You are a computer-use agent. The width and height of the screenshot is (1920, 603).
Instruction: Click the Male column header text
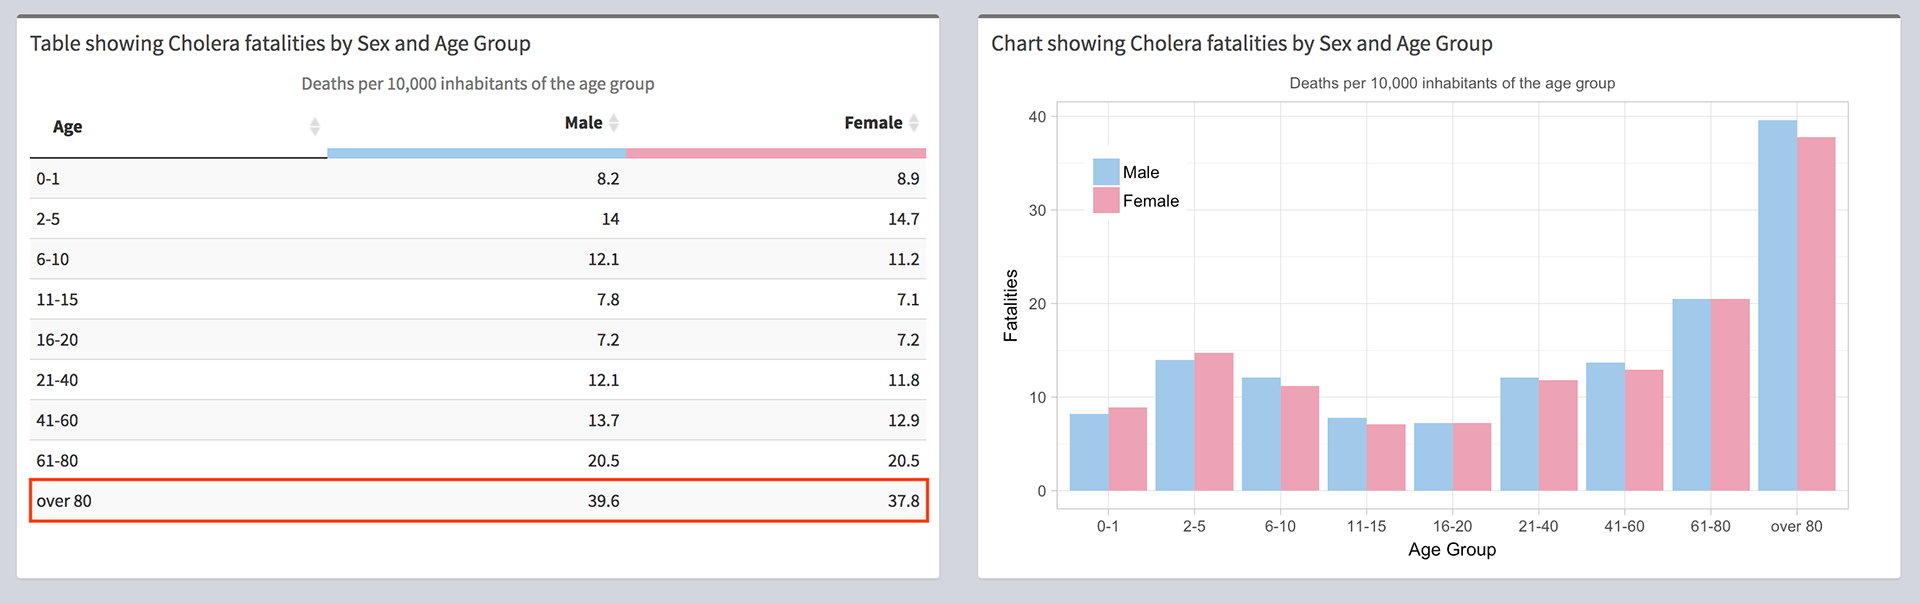tap(583, 123)
